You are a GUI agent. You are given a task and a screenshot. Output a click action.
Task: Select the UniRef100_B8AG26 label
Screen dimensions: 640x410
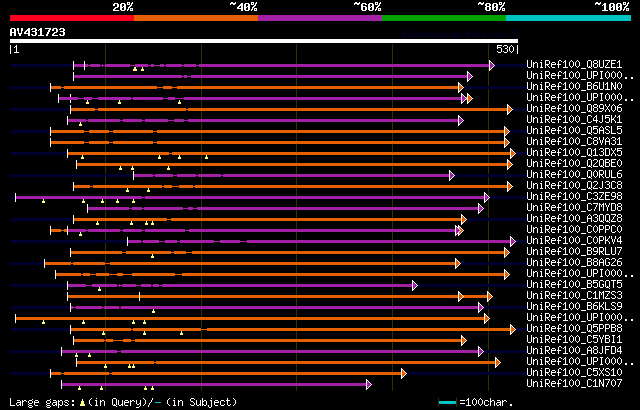tap(574, 263)
